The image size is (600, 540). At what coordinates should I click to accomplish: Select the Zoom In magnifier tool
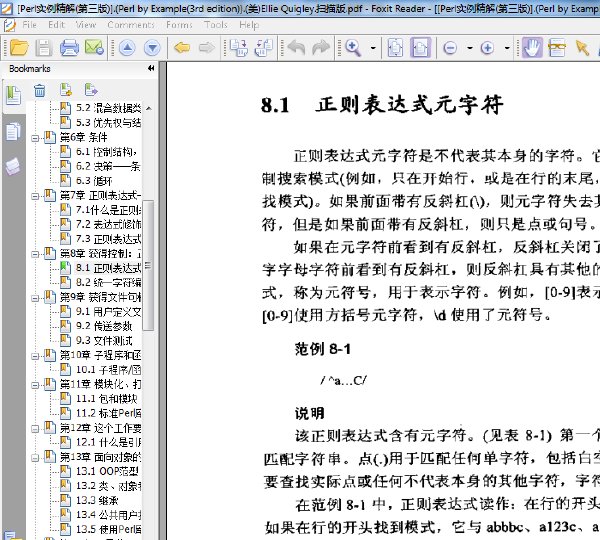[x=353, y=48]
